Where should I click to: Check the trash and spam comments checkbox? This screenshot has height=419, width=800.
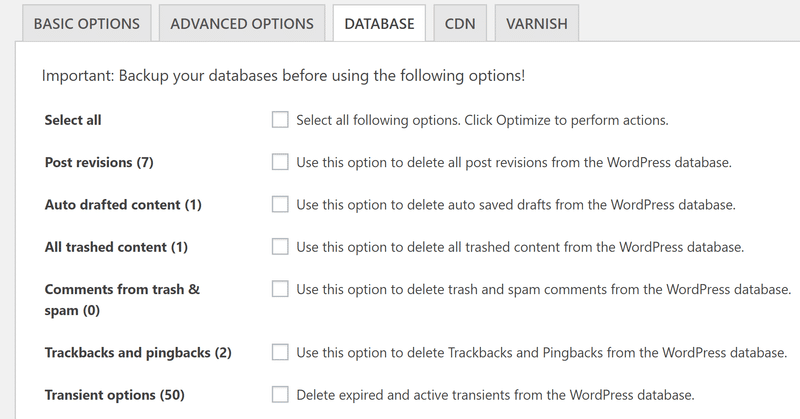tap(280, 289)
